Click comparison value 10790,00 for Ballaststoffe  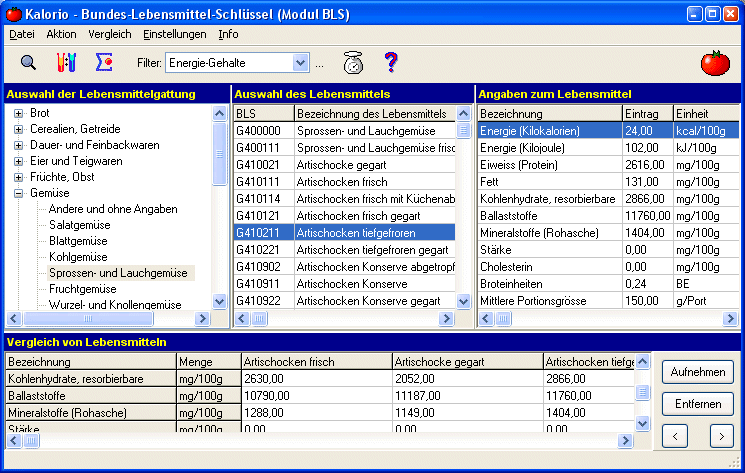(316, 396)
